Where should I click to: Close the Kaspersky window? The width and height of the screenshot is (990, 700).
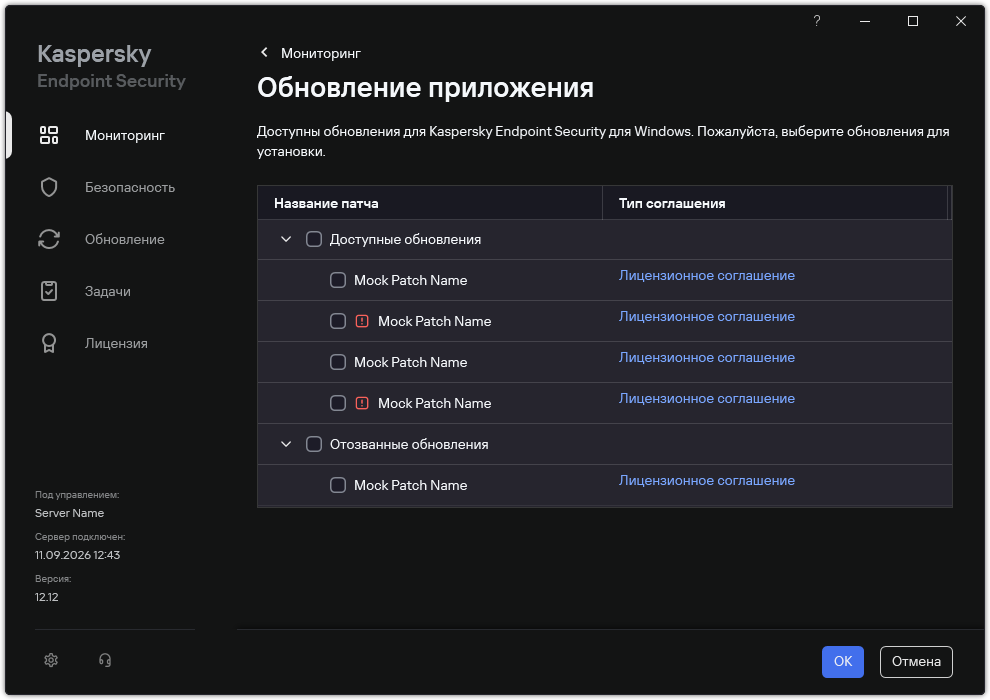(x=960, y=21)
